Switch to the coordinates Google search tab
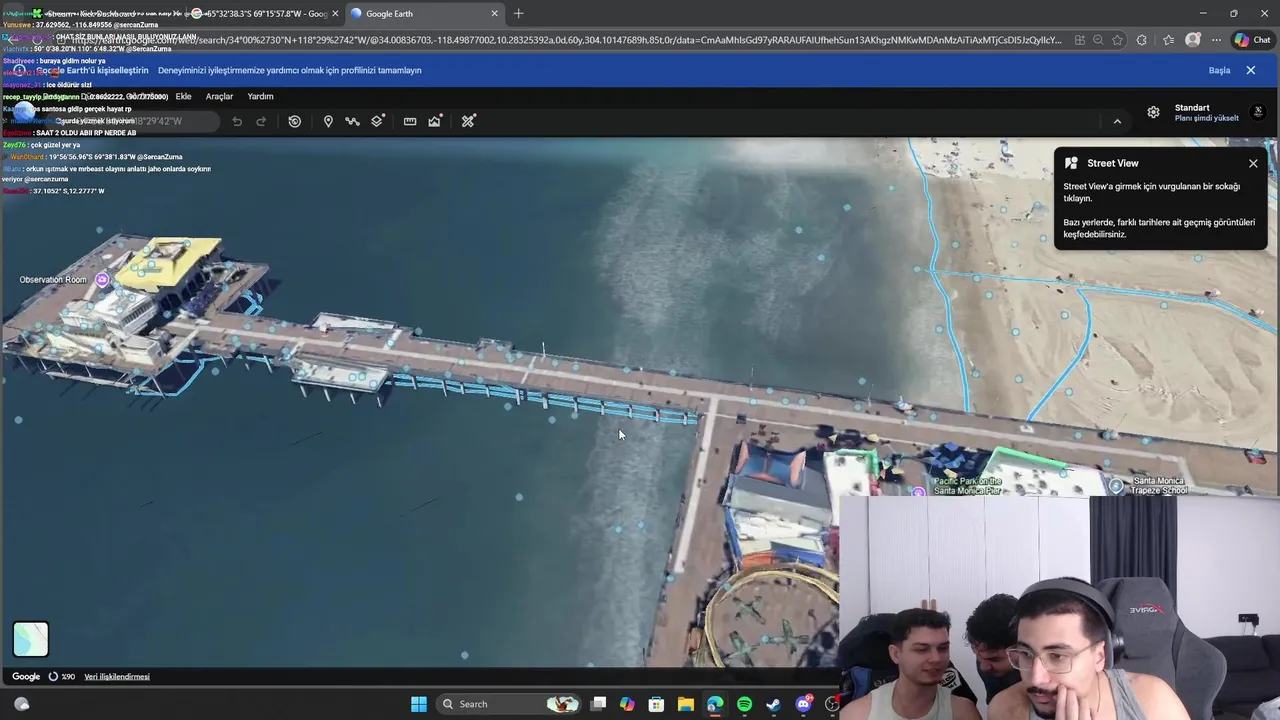Image resolution: width=1280 pixels, height=720 pixels. pos(265,13)
